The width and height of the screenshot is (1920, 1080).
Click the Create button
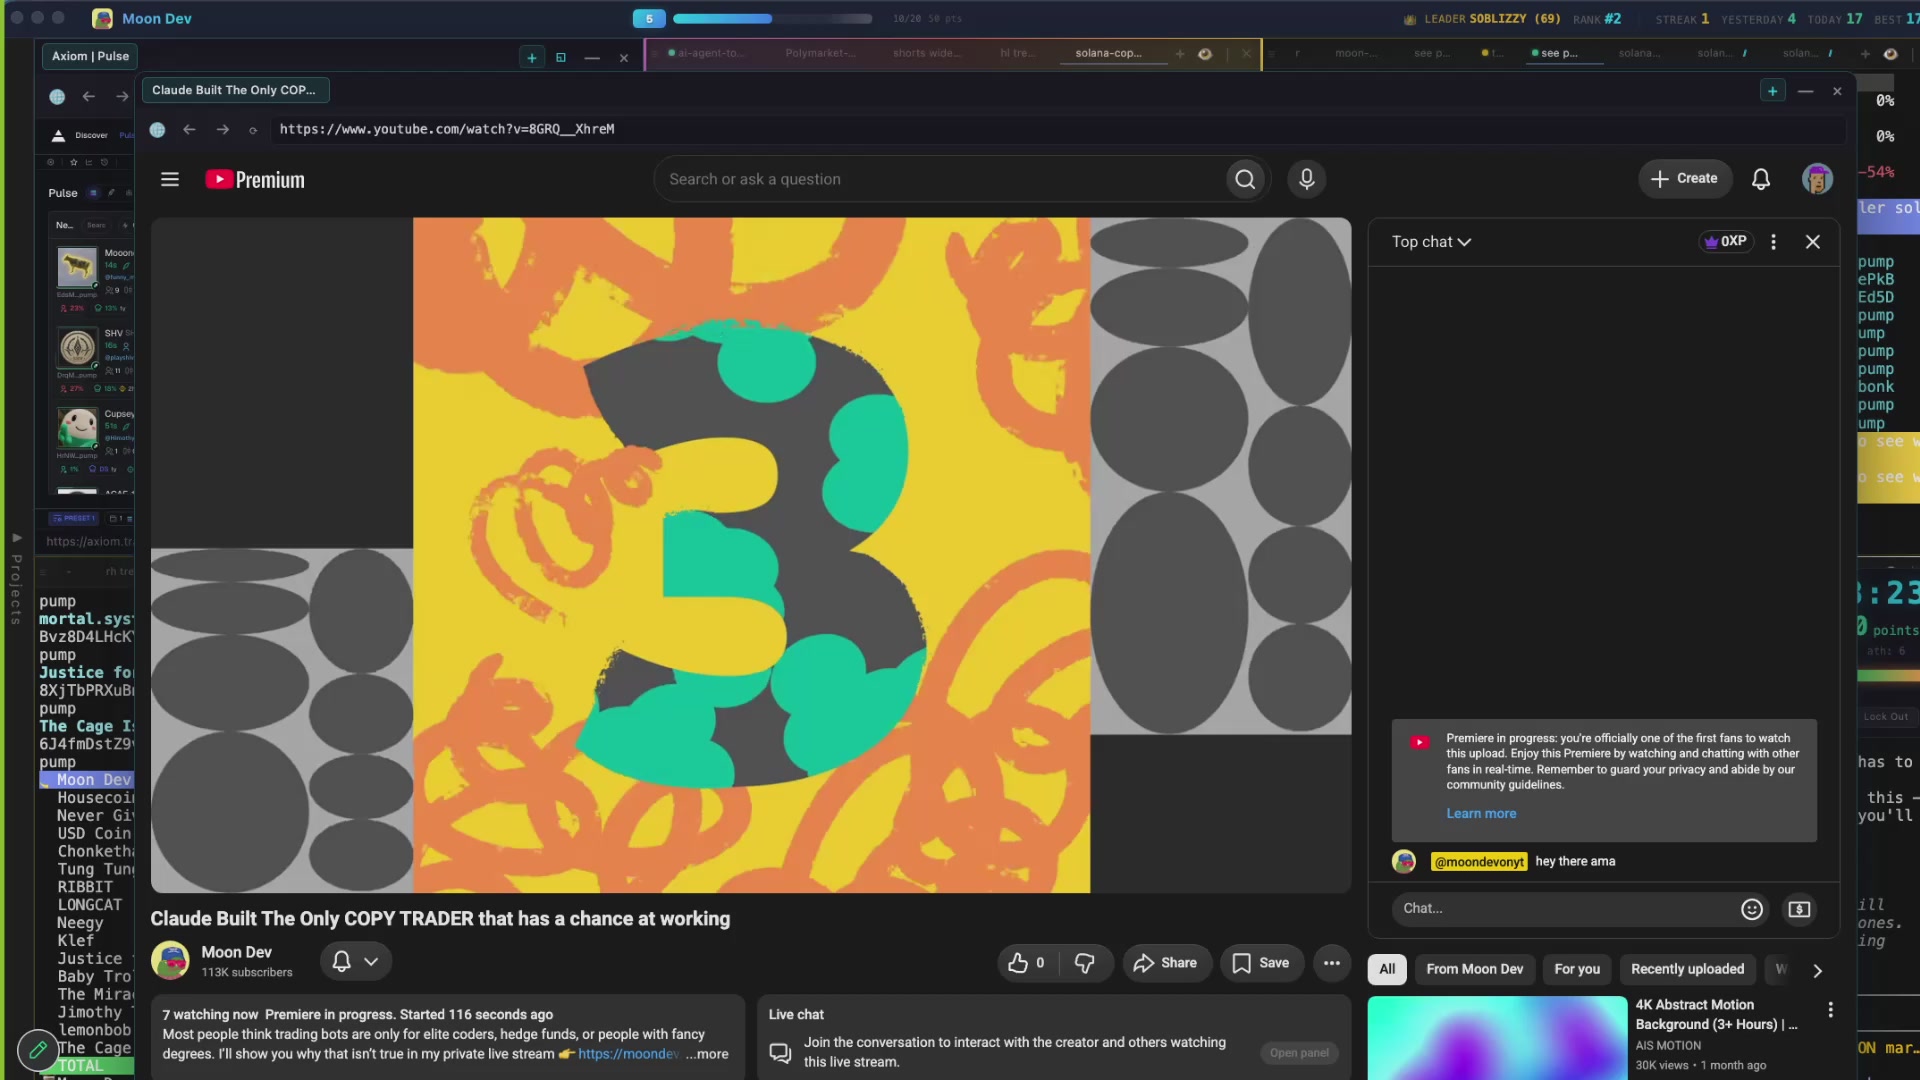[1685, 179]
